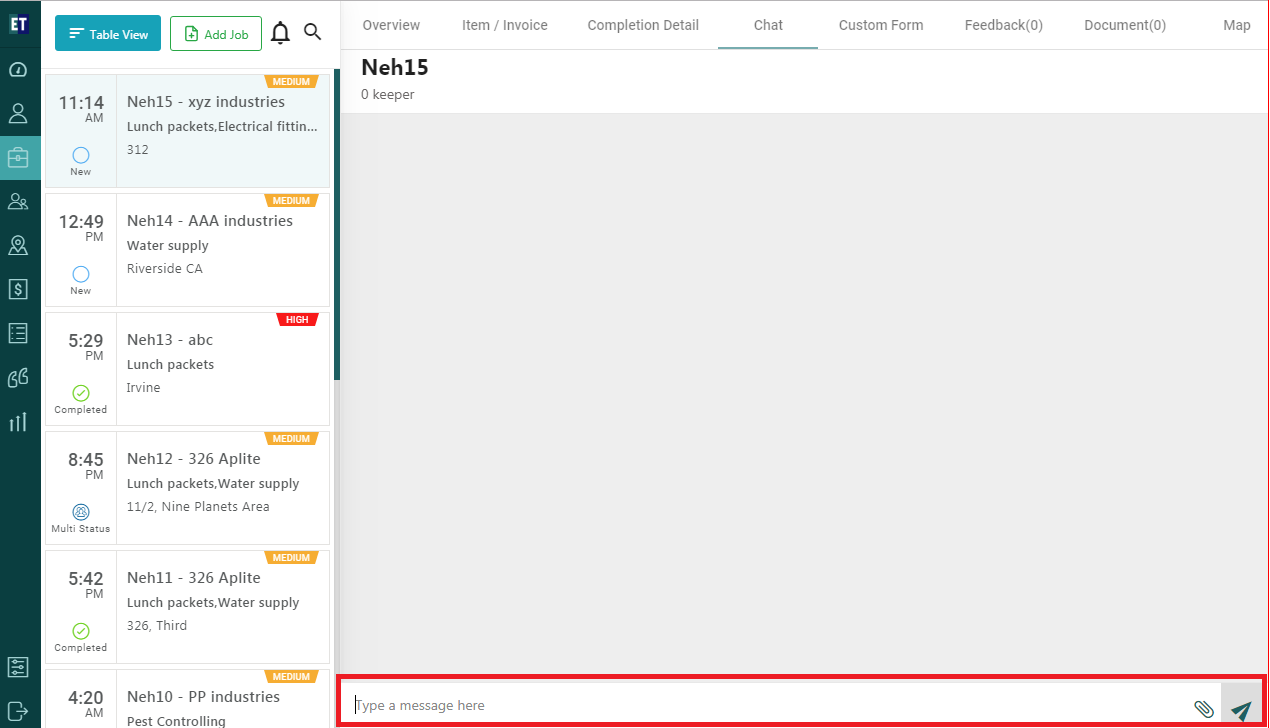Click the 'Type a message here' field
Screen dimensions: 1270x728
[x=770, y=705]
